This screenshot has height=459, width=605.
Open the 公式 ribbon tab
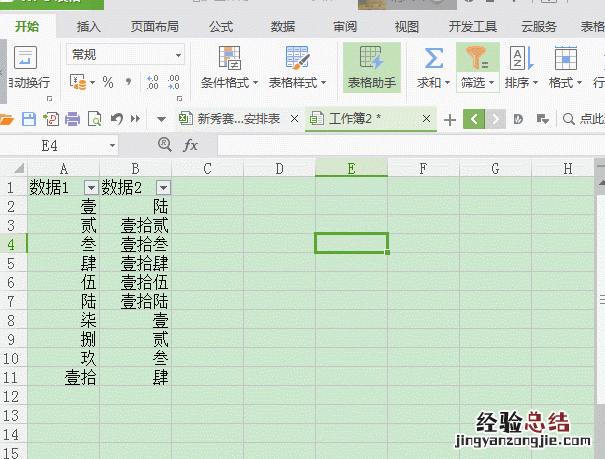[221, 26]
